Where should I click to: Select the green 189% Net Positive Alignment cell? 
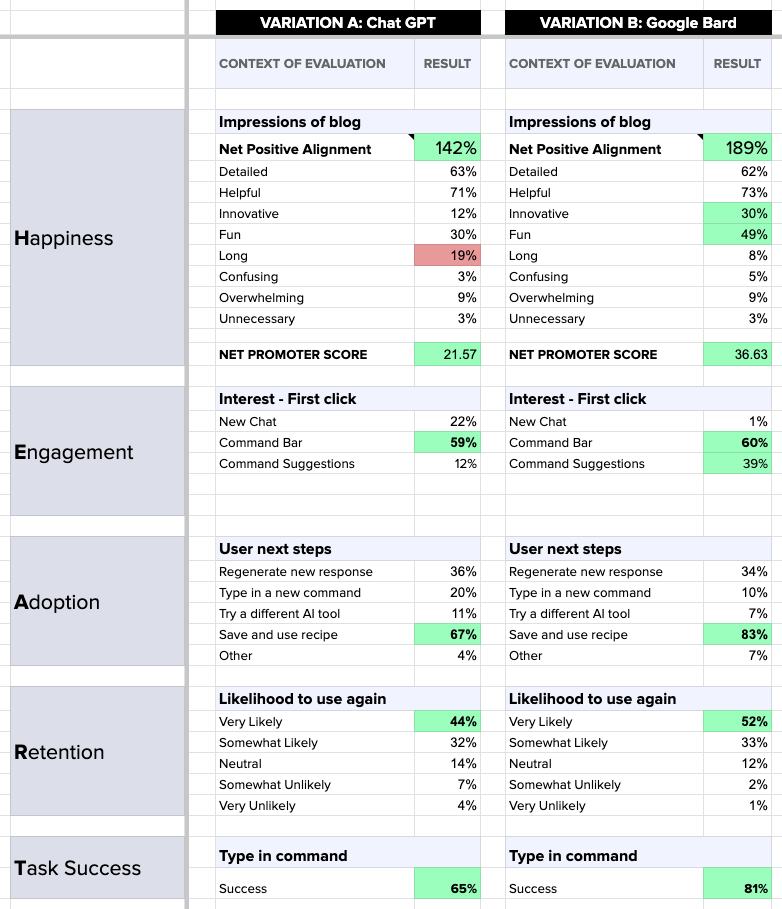[x=737, y=149]
